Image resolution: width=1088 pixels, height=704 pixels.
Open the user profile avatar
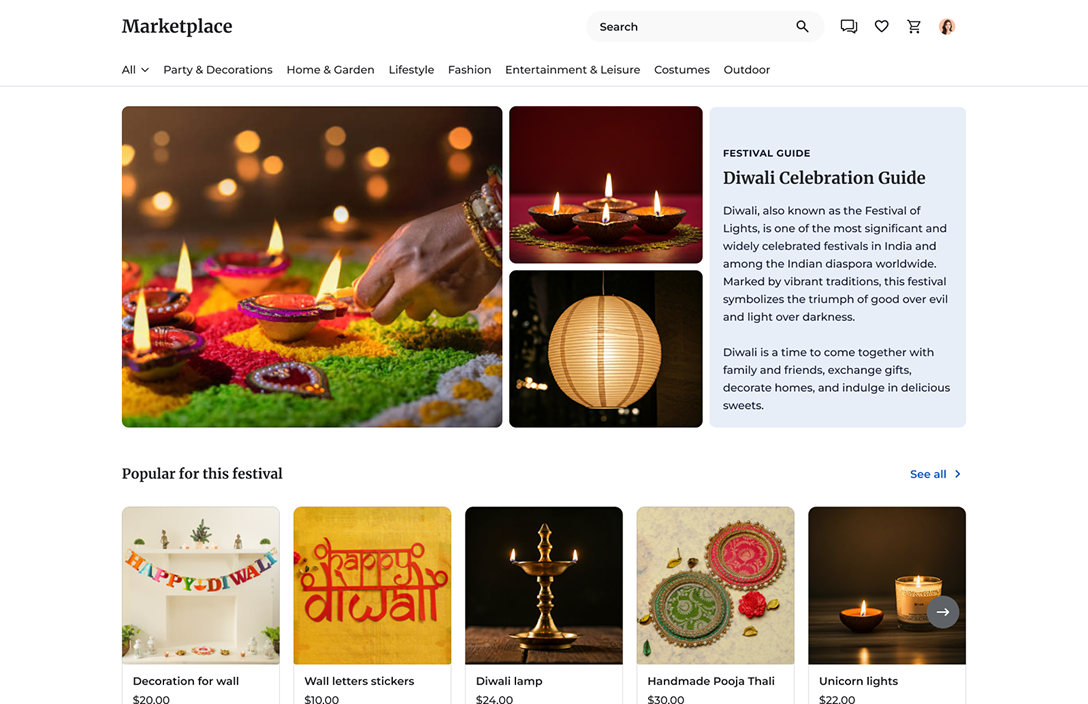[947, 26]
